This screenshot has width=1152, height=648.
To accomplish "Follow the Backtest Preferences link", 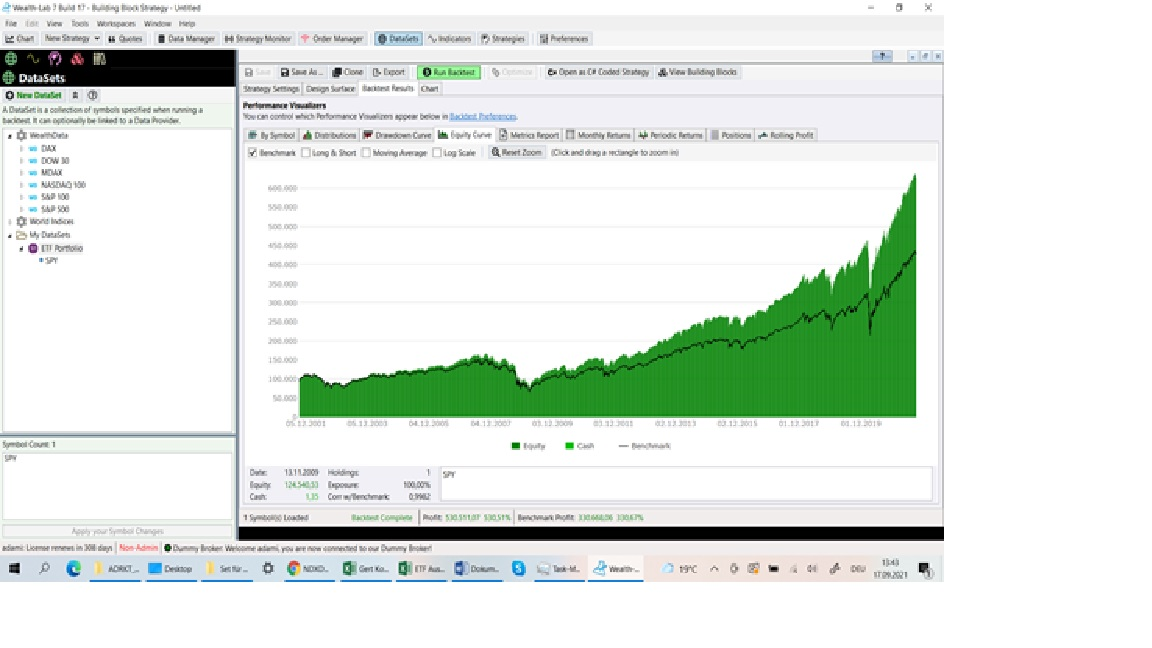I will 483,117.
